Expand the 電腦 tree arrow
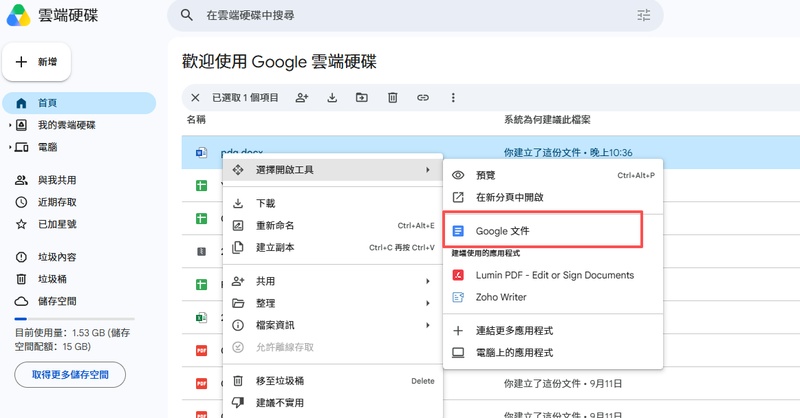This screenshot has height=418, width=800. click(10, 147)
